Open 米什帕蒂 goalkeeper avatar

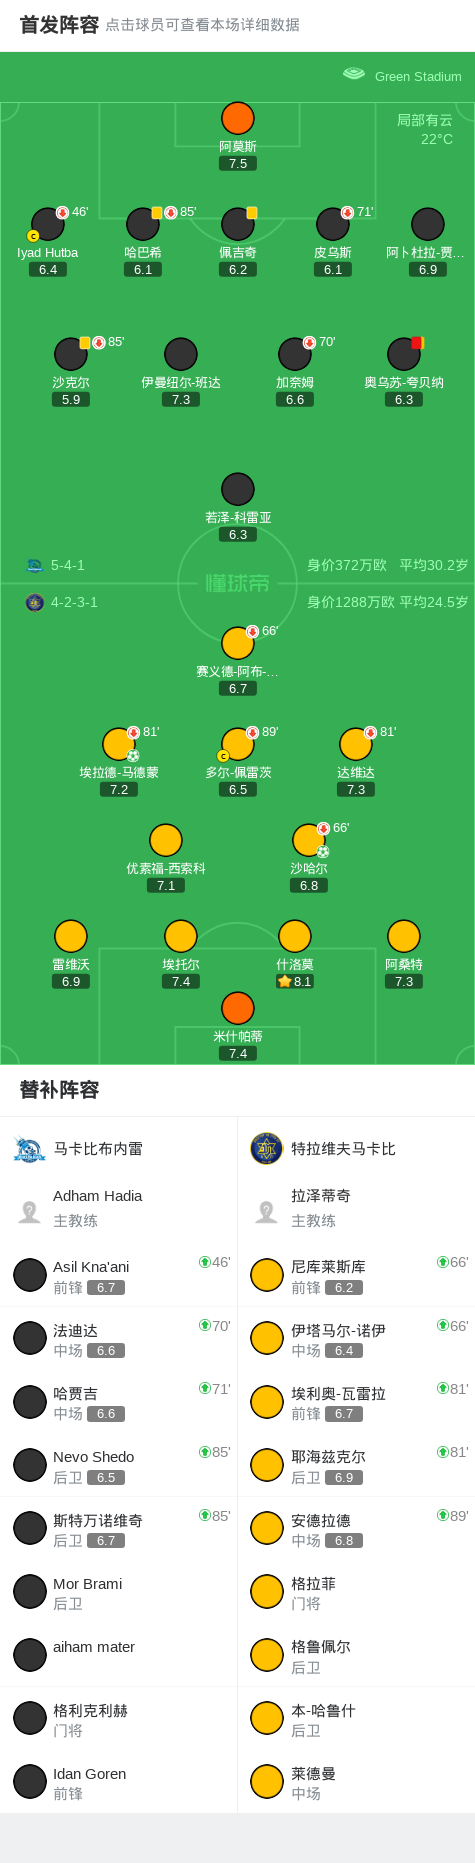coord(238,1008)
